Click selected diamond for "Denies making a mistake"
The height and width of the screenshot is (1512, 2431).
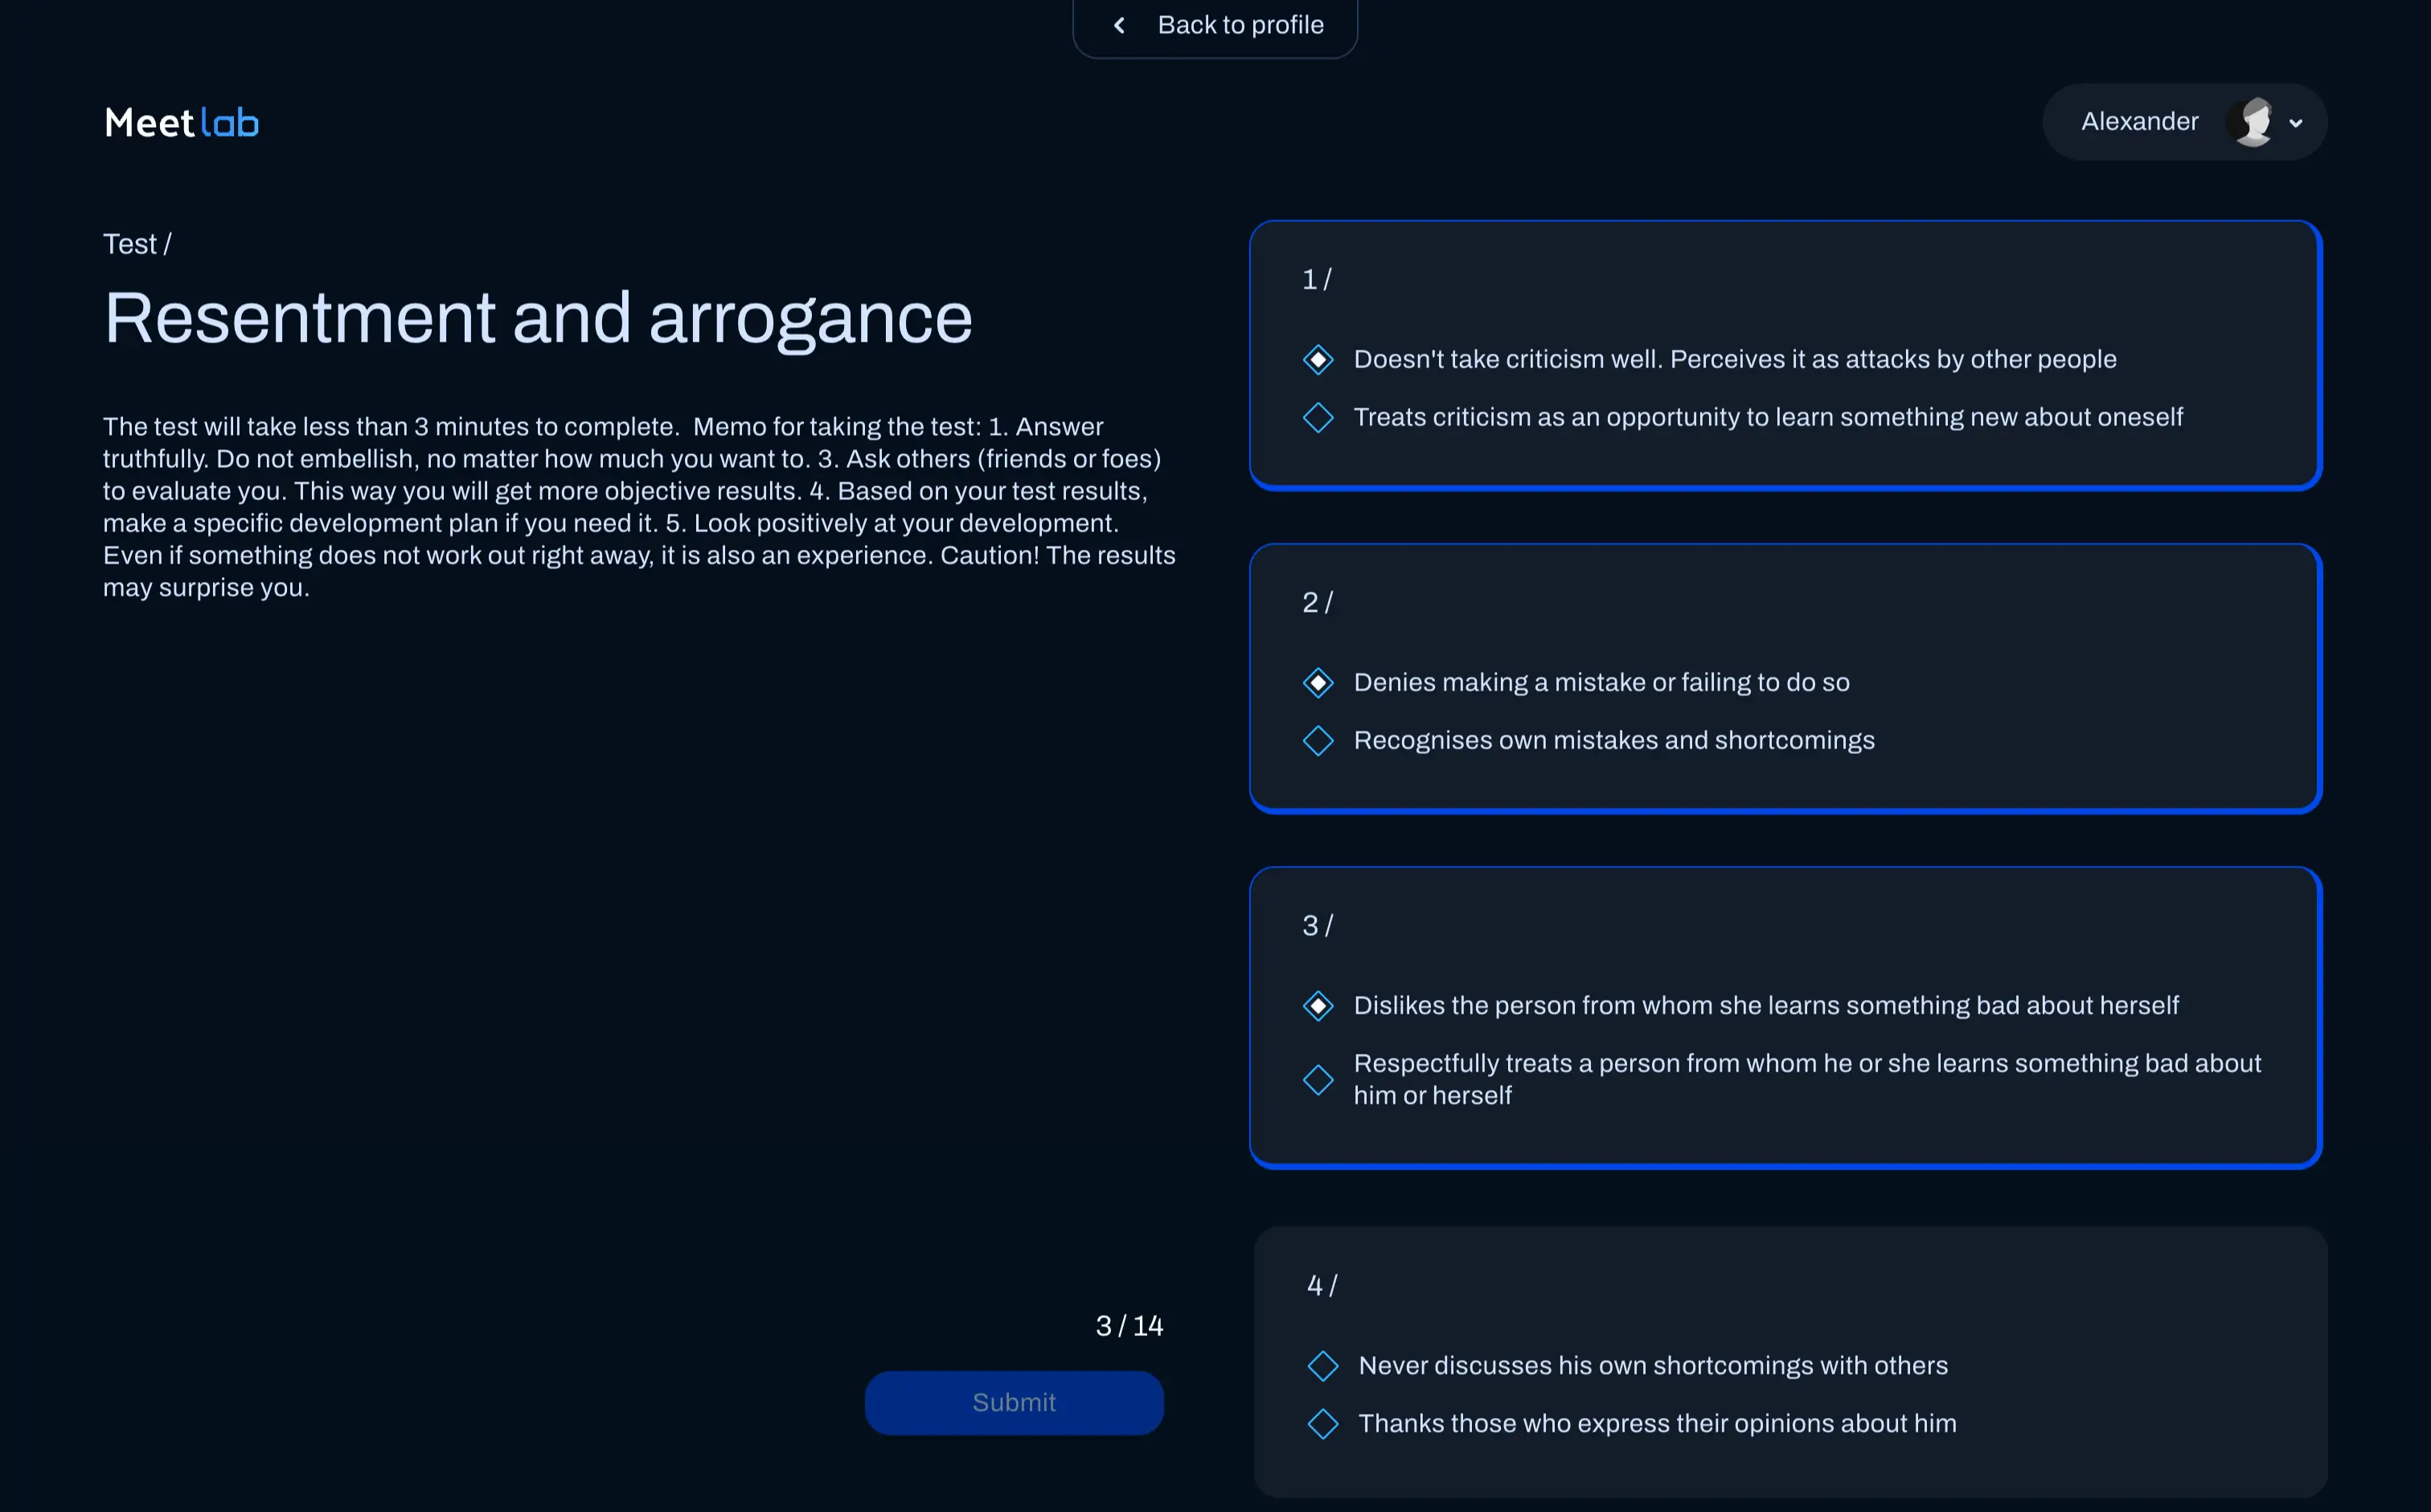pos(1318,683)
